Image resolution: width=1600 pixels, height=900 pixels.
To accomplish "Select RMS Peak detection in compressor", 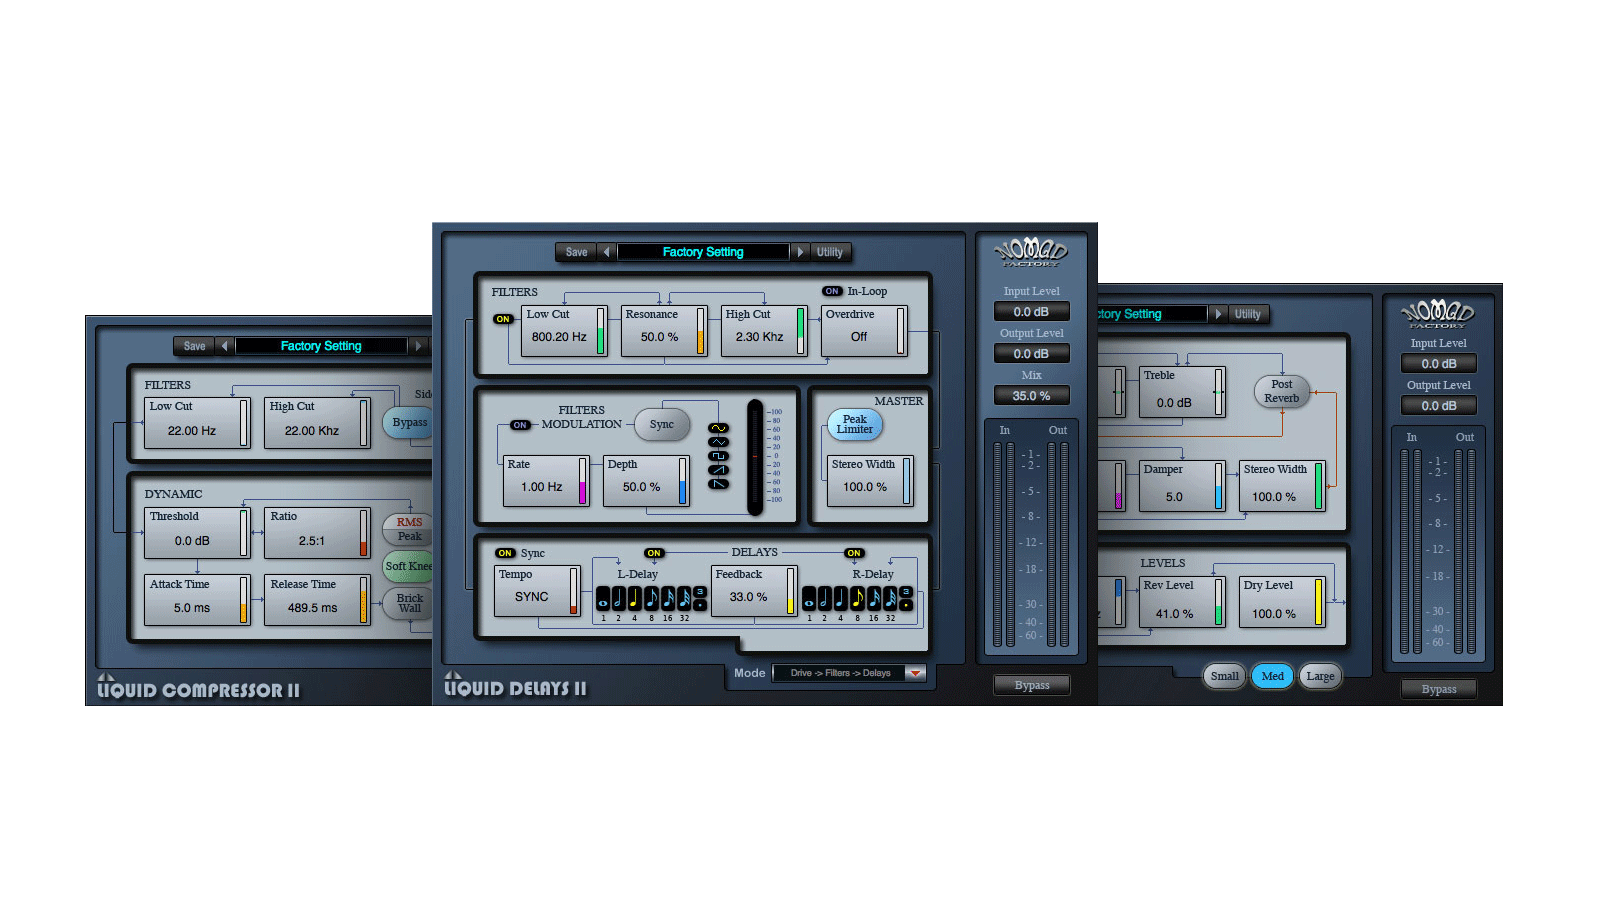I will pos(409,529).
